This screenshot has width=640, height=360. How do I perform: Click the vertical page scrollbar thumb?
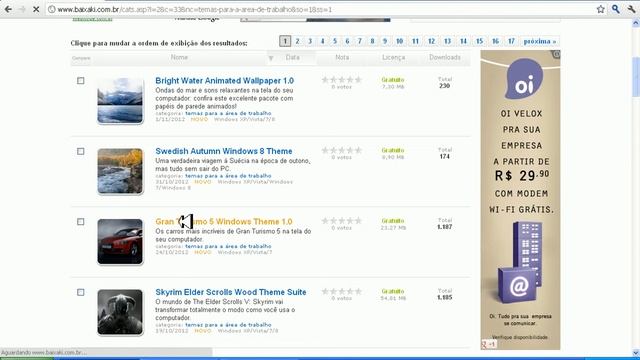pyautogui.click(x=636, y=78)
